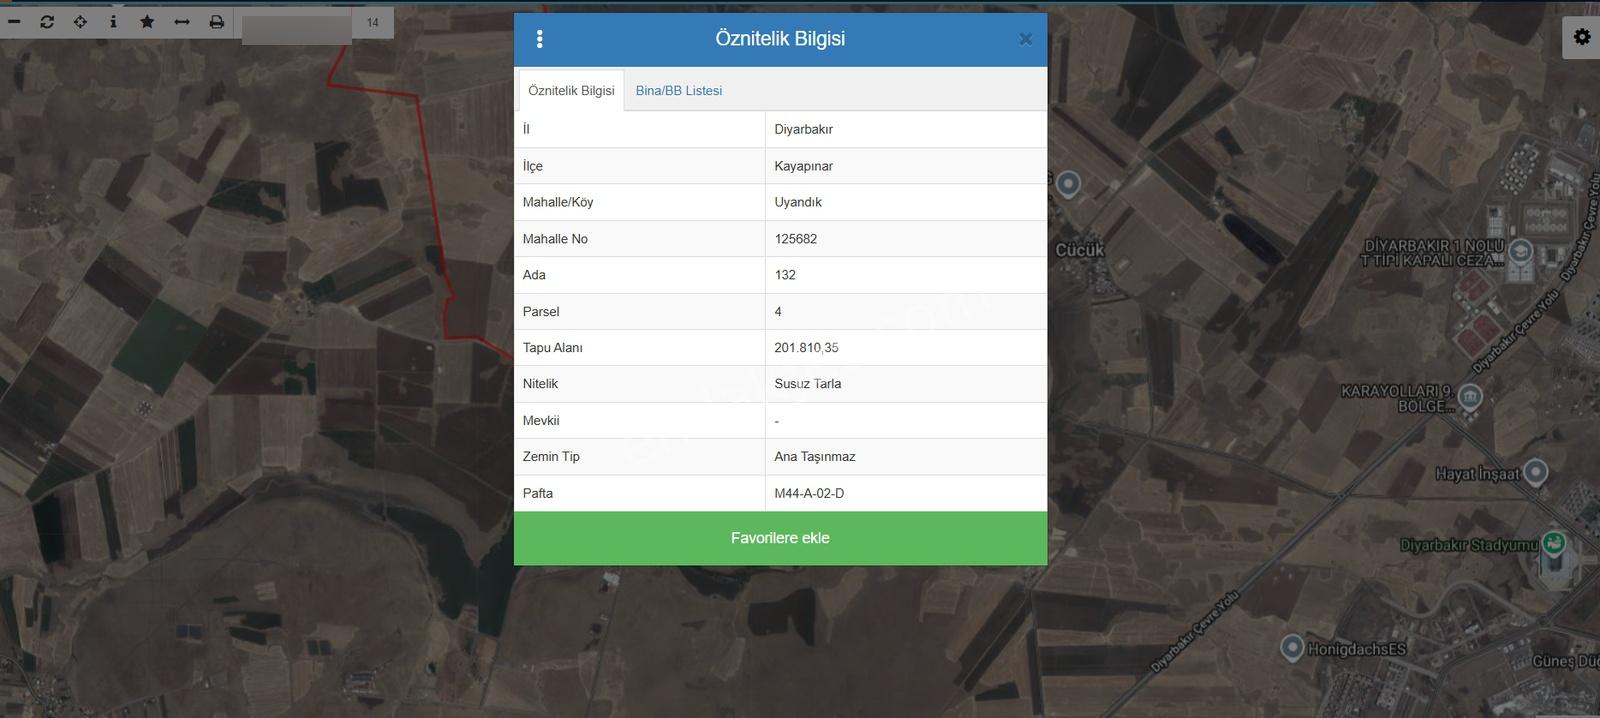Click the Hayat İnşaat map pin
This screenshot has height=718, width=1600.
pyautogui.click(x=1536, y=472)
